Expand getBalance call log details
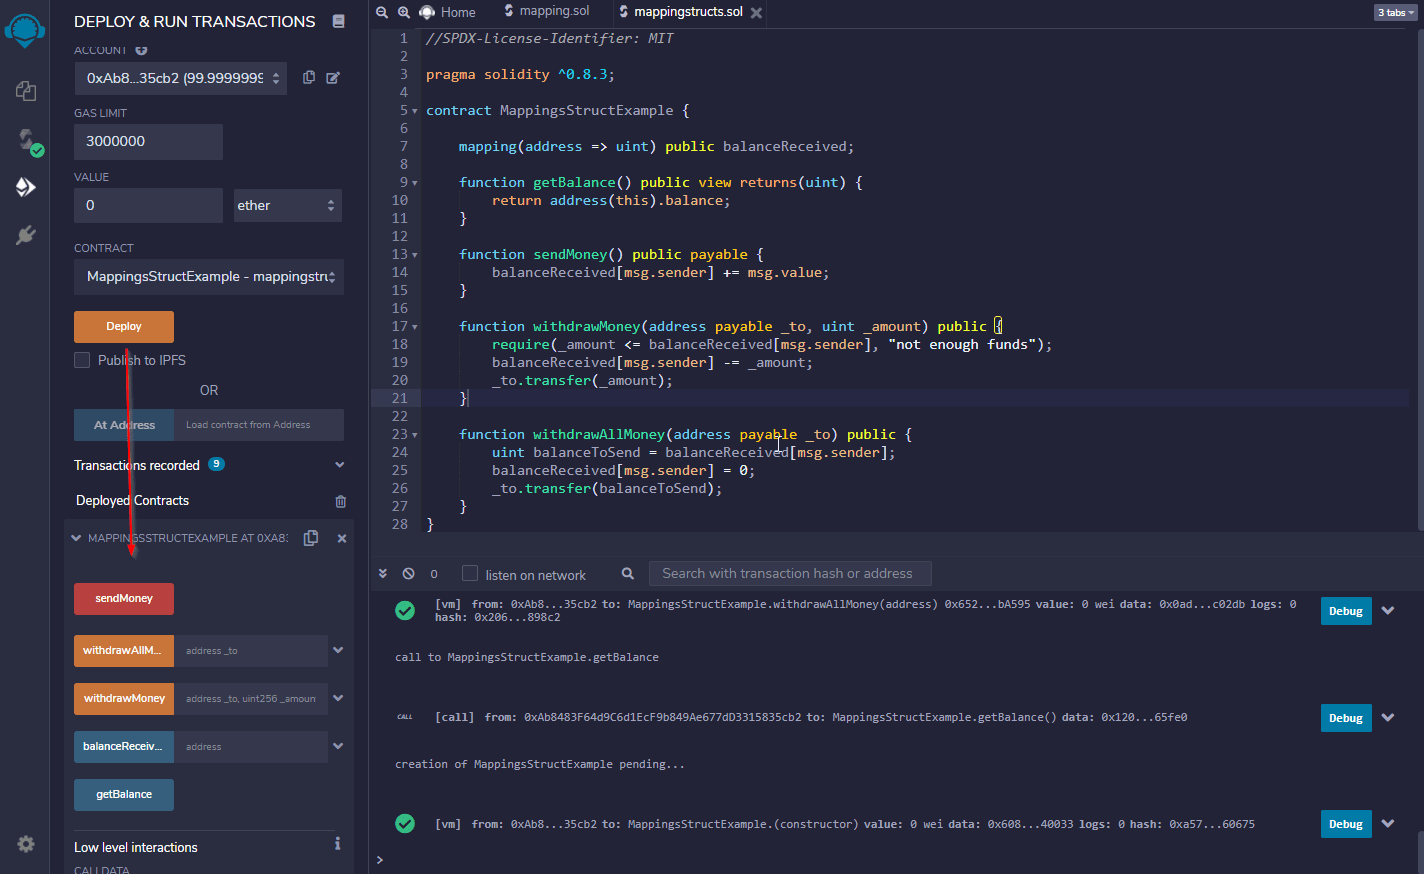 tap(1388, 718)
